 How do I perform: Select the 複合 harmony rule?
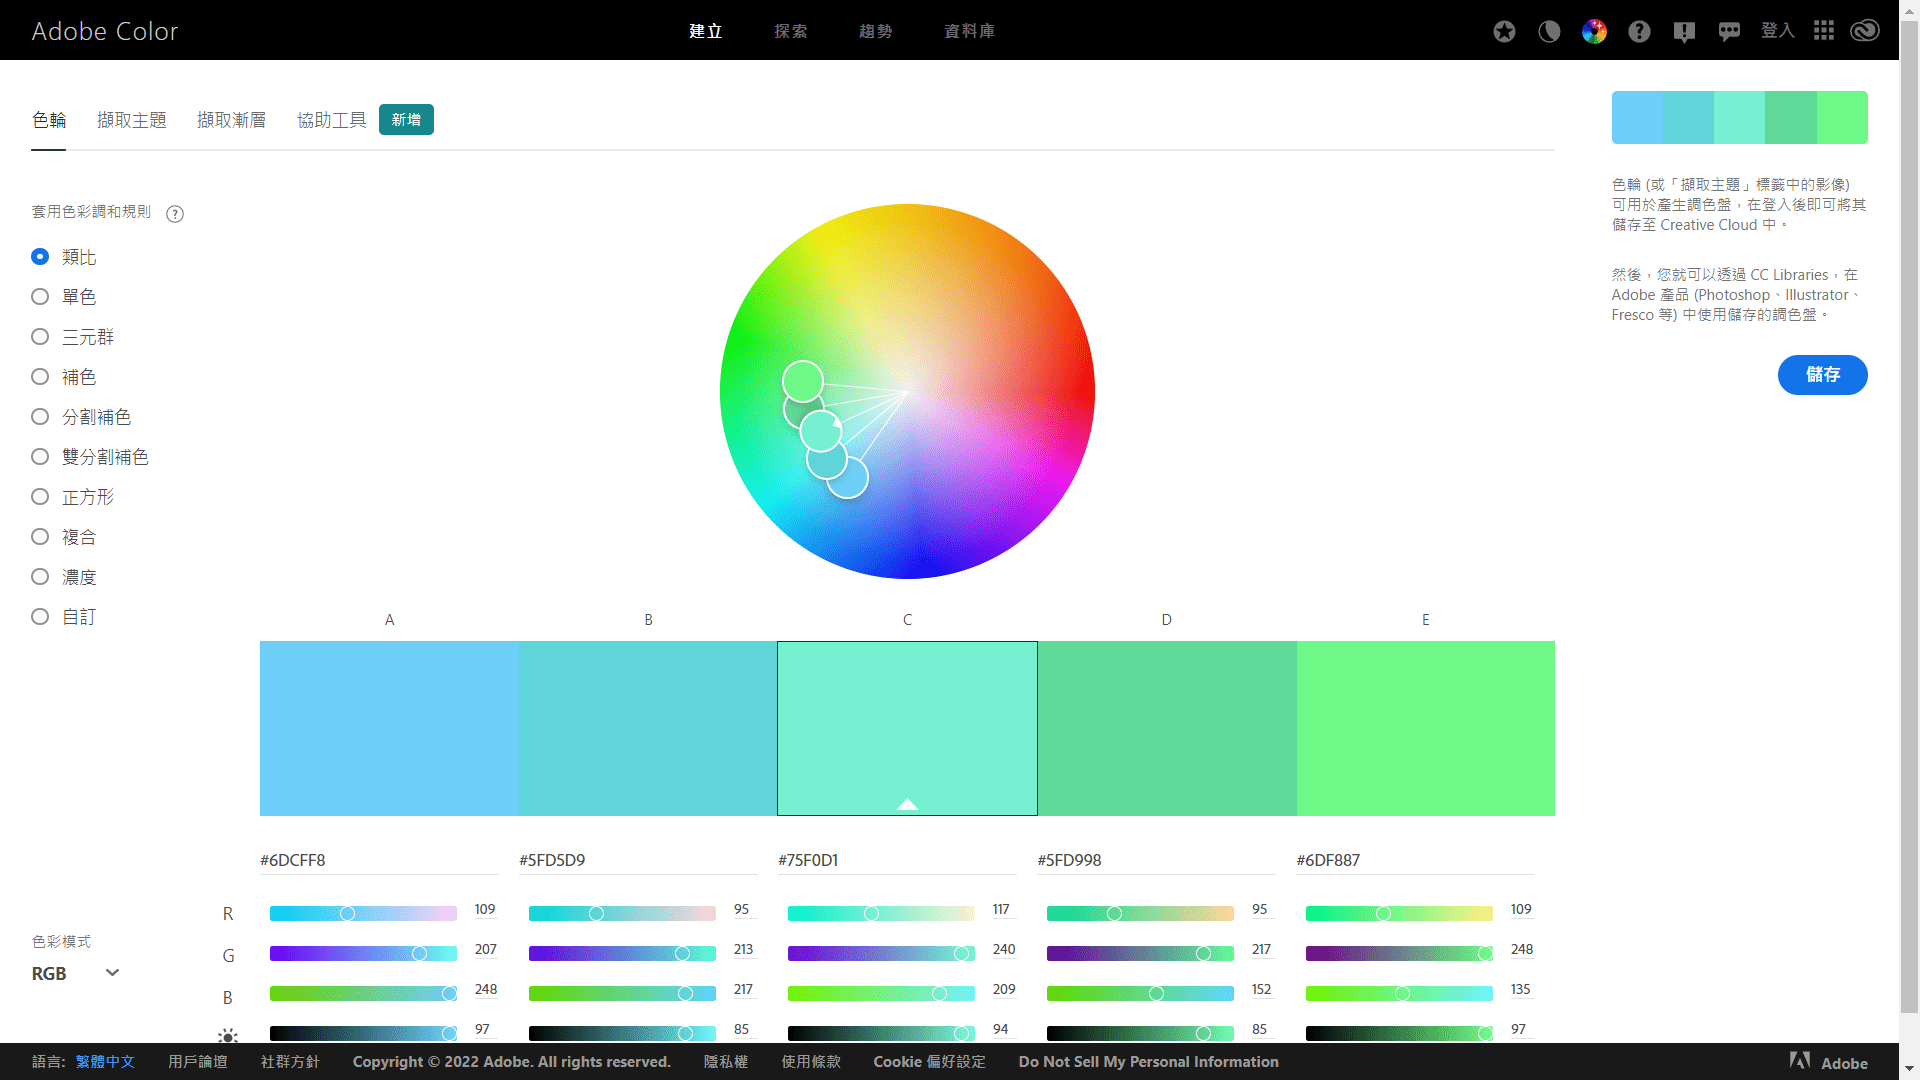[x=64, y=537]
